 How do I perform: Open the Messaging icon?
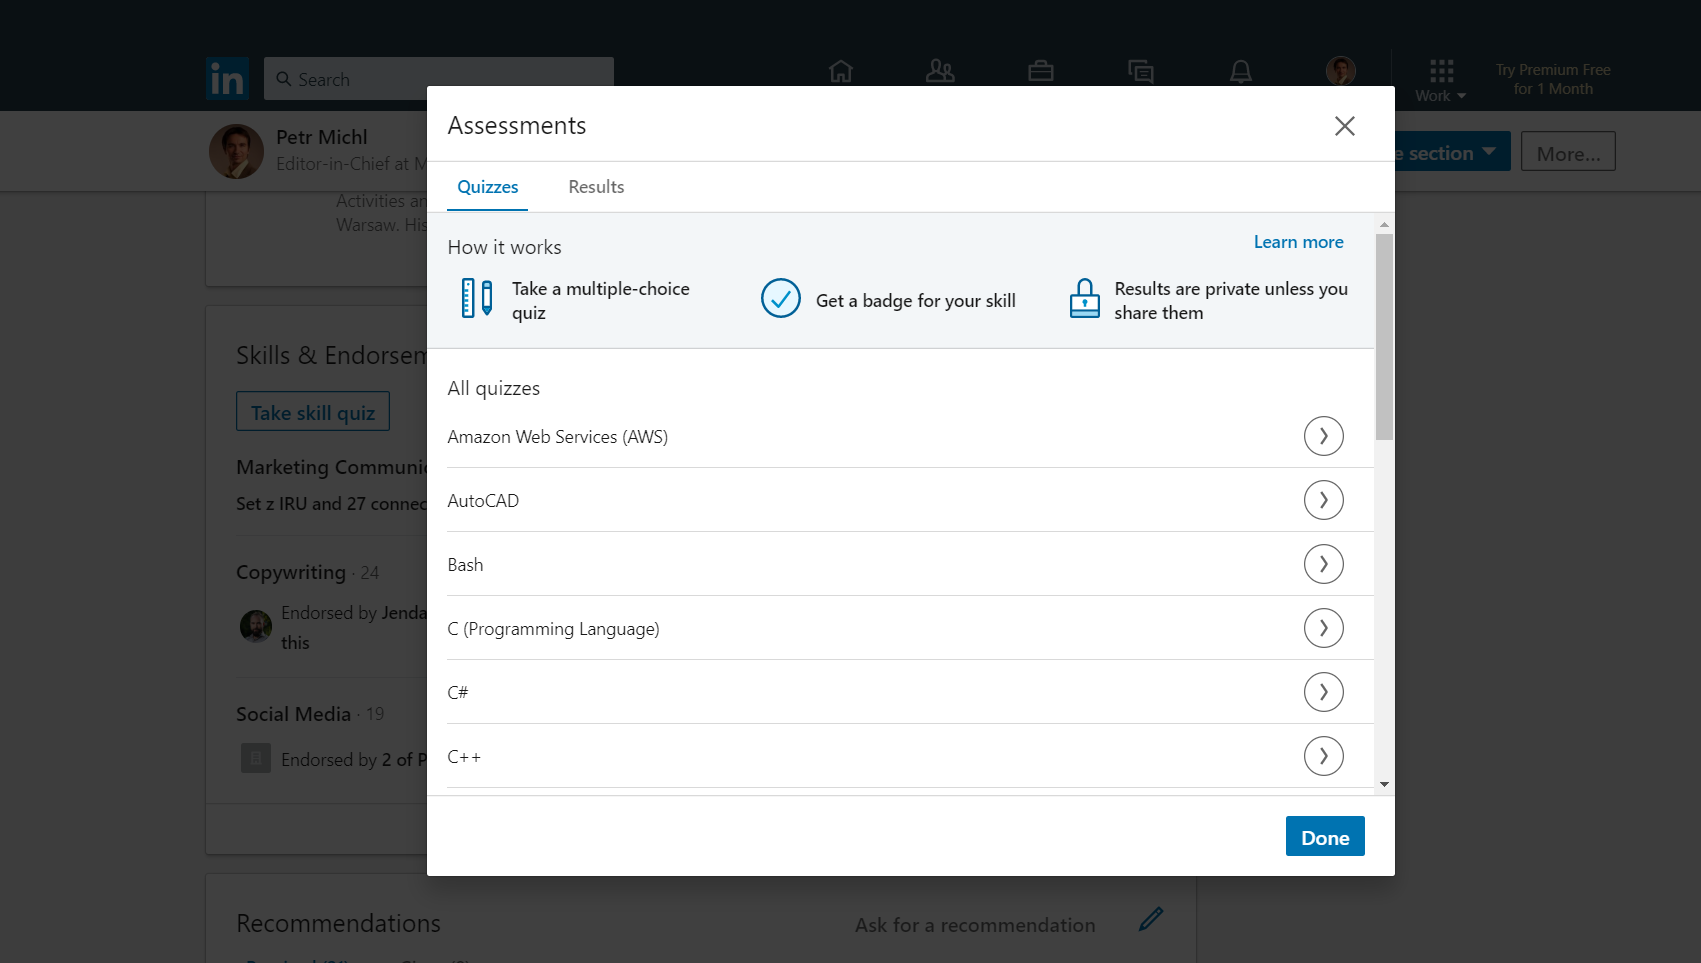1141,71
